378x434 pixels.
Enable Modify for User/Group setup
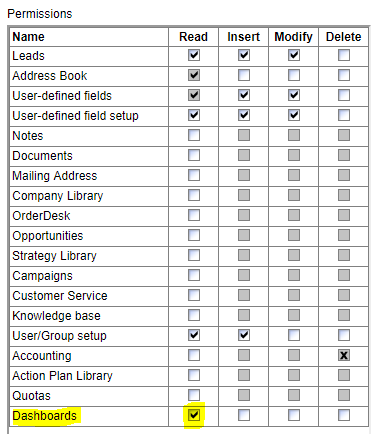294,335
